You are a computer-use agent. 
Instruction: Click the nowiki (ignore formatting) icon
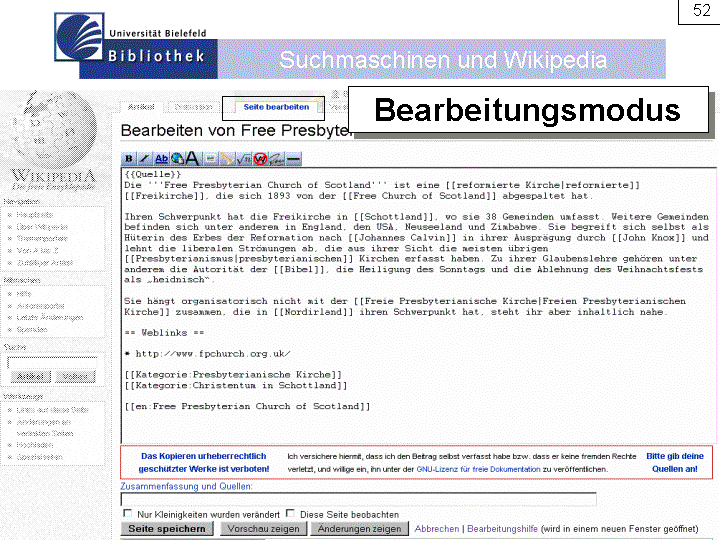click(260, 159)
